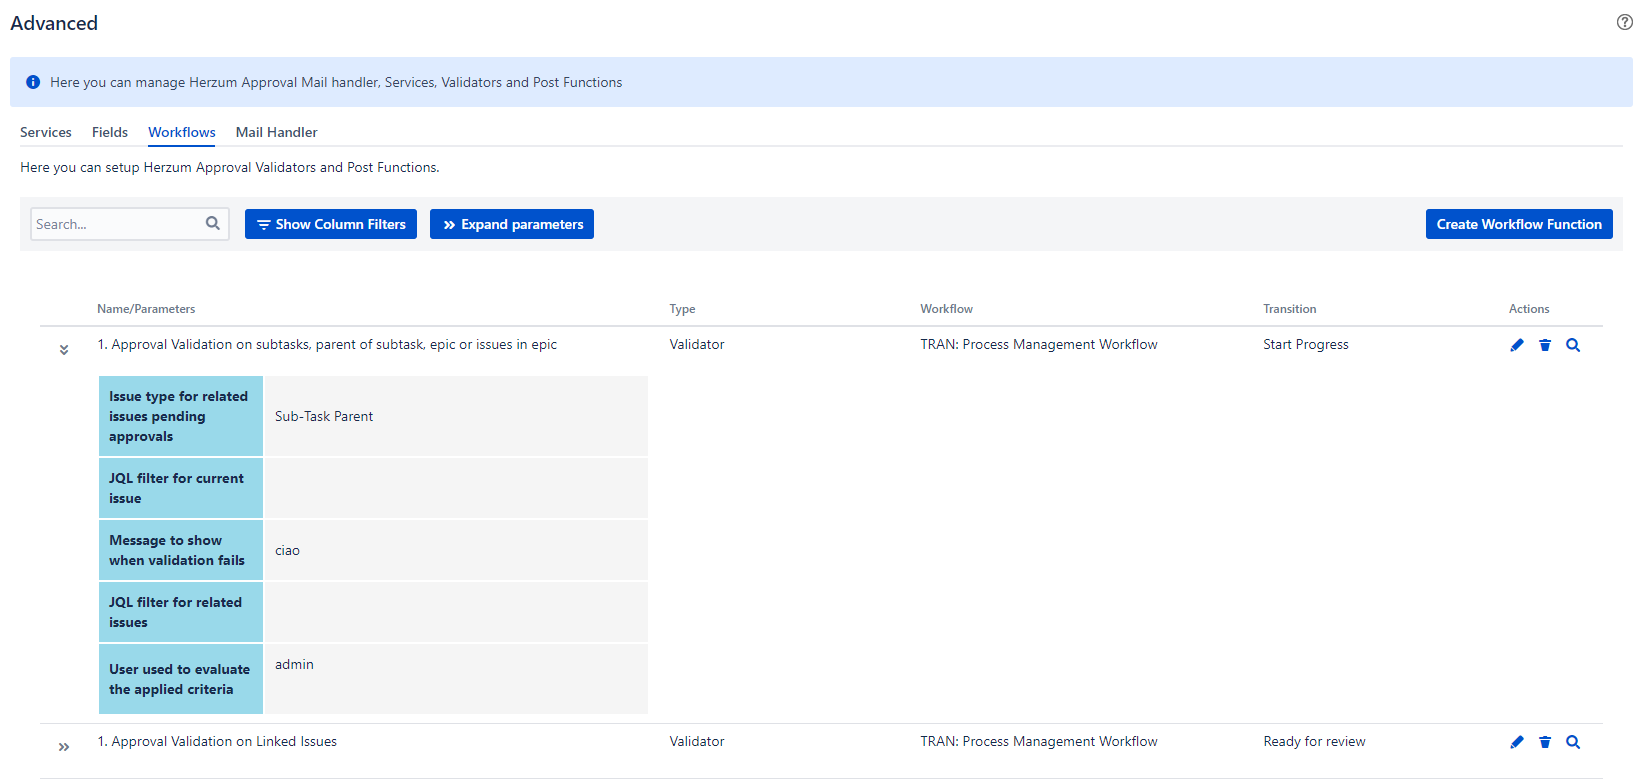Go to the Mail Handler tab
The height and width of the screenshot is (780, 1638).
point(276,132)
